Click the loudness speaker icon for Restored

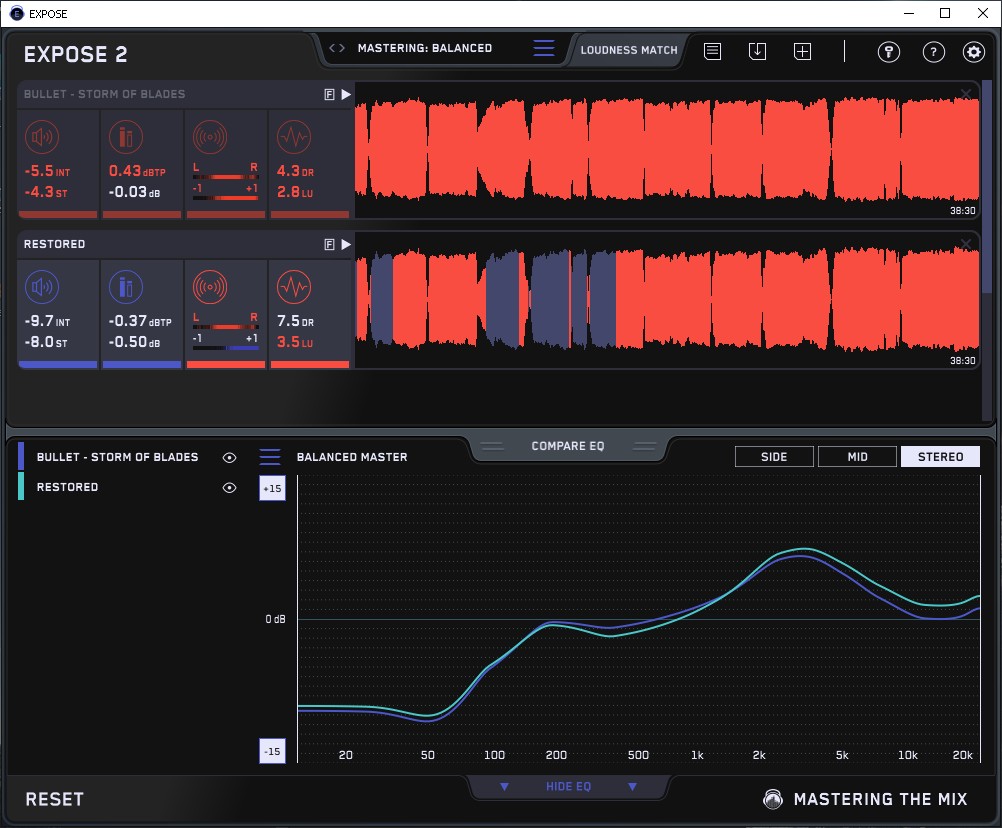click(41, 289)
